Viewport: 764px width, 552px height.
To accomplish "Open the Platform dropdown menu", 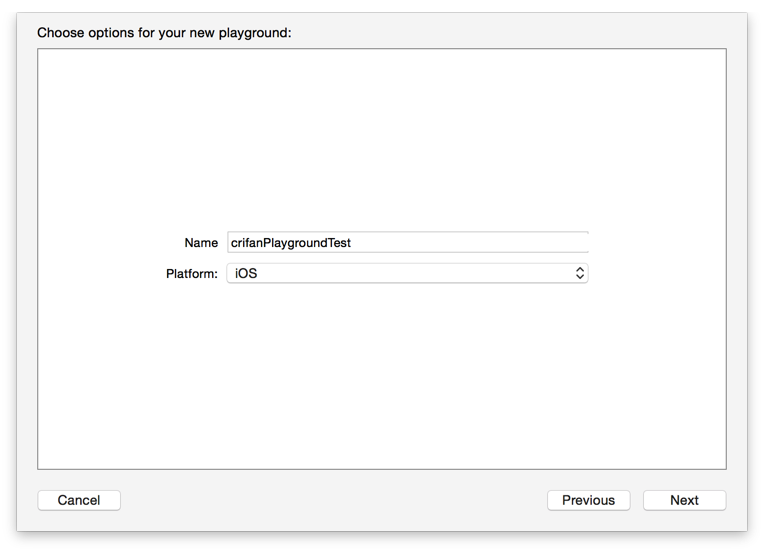I will 407,273.
